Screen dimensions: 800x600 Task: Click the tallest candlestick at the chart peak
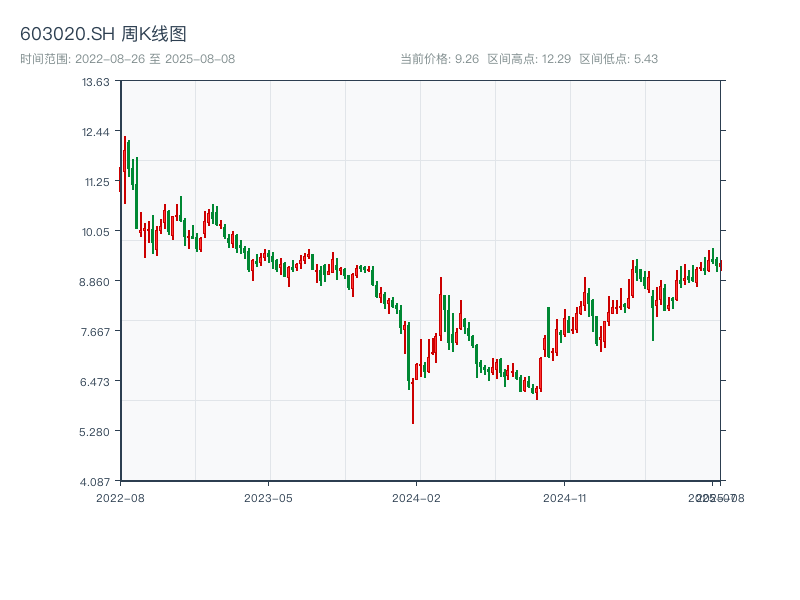(x=124, y=170)
